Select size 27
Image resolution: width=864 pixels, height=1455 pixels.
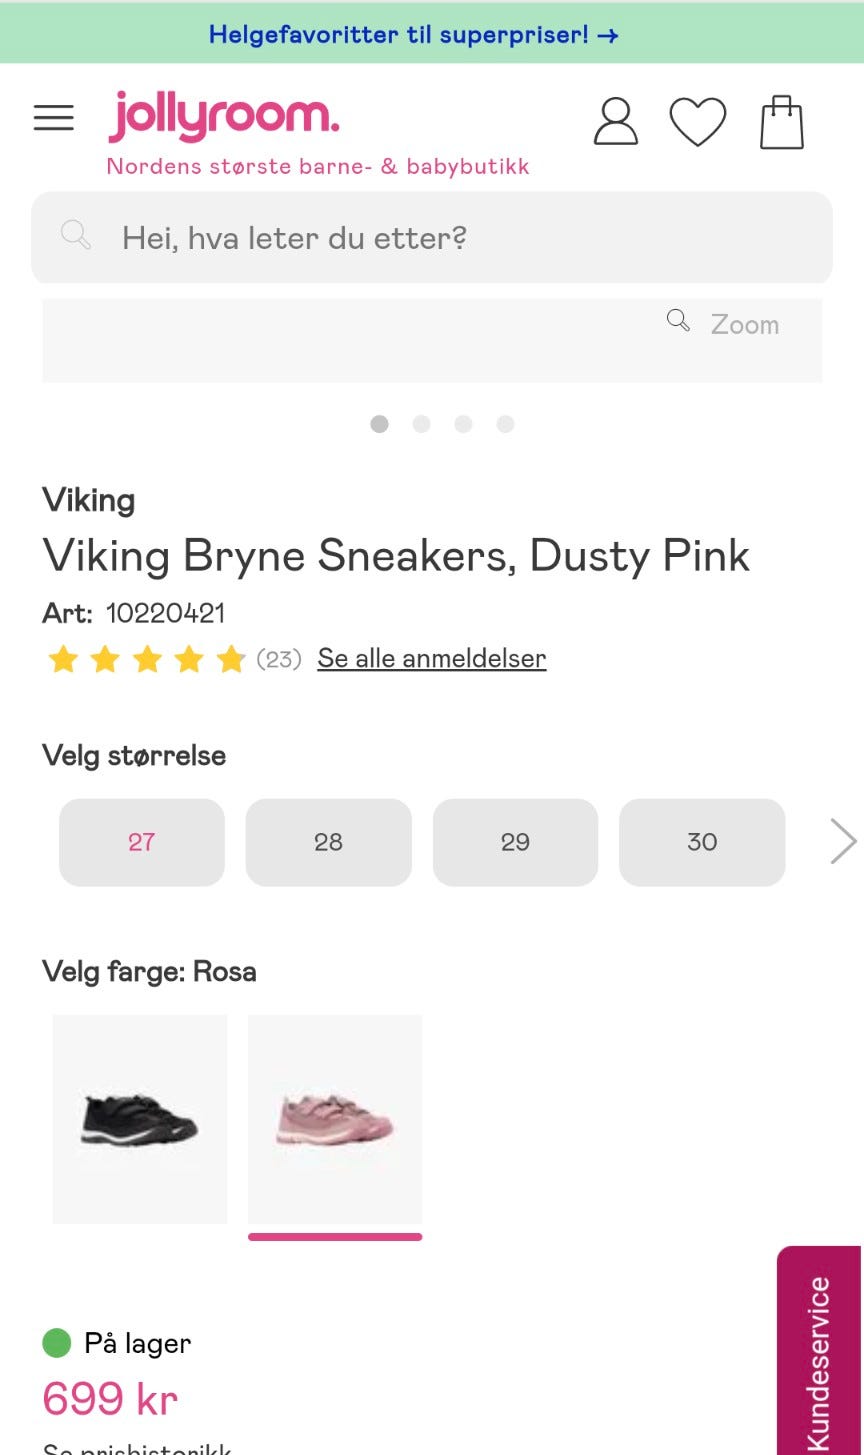pos(142,842)
